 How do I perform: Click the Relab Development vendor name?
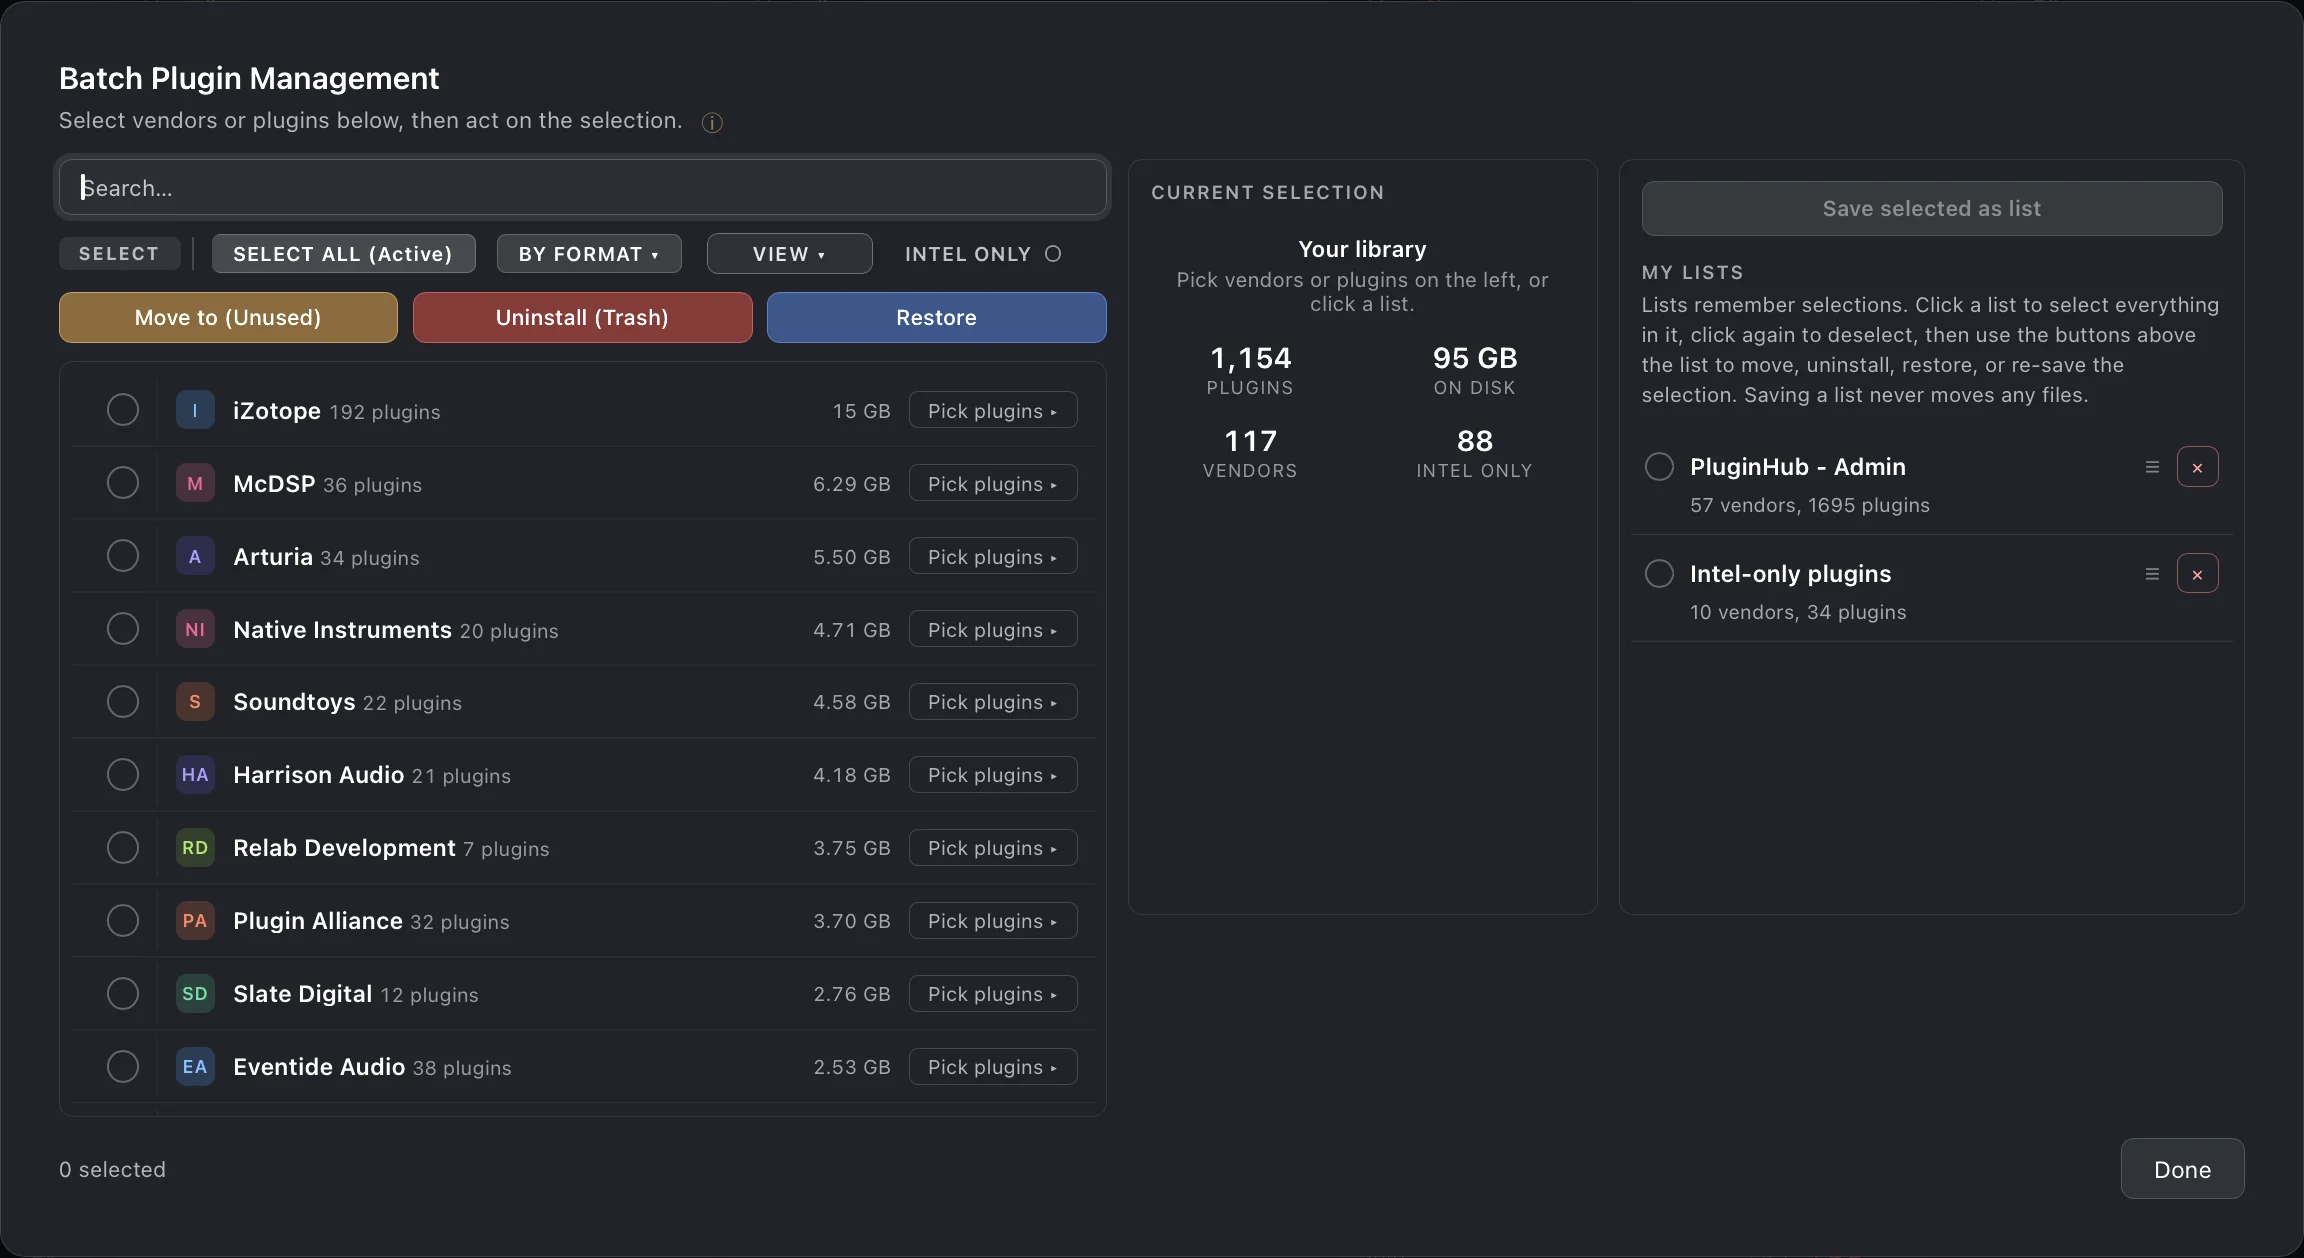click(x=344, y=848)
